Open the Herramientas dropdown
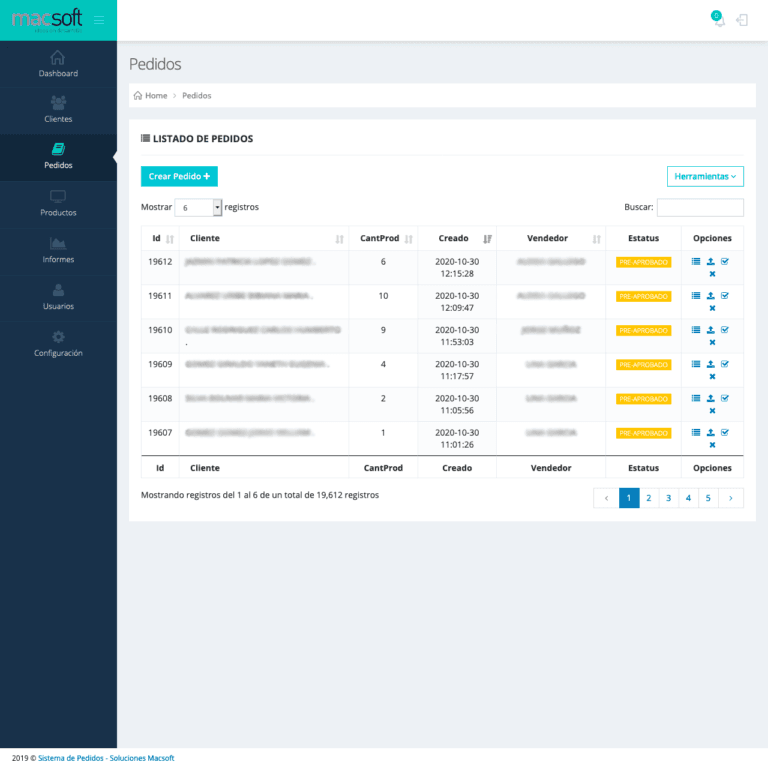Screen dimensions: 768x768 click(x=705, y=176)
